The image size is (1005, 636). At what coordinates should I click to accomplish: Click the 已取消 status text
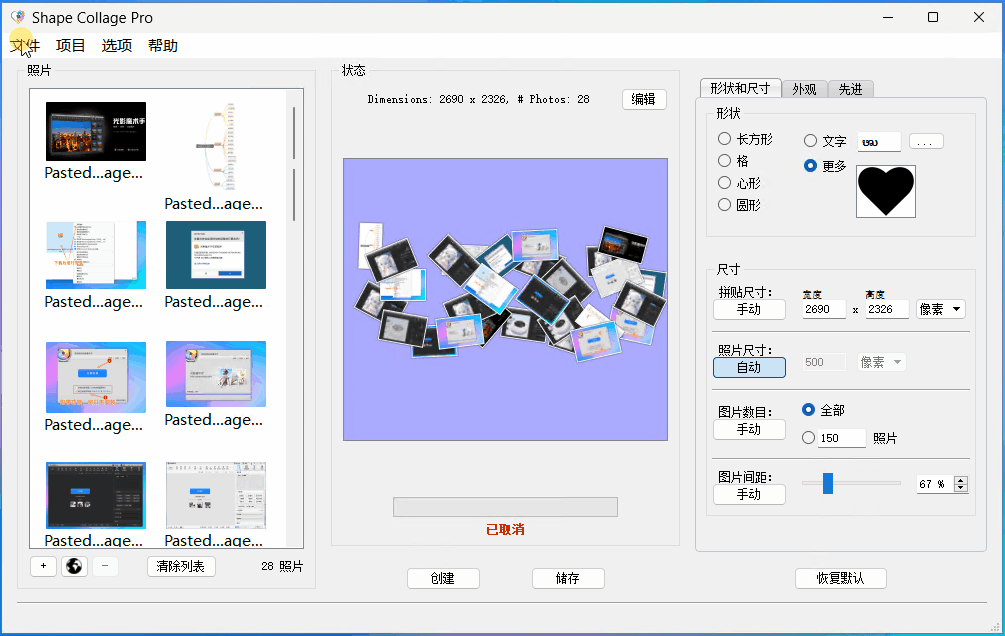point(505,530)
